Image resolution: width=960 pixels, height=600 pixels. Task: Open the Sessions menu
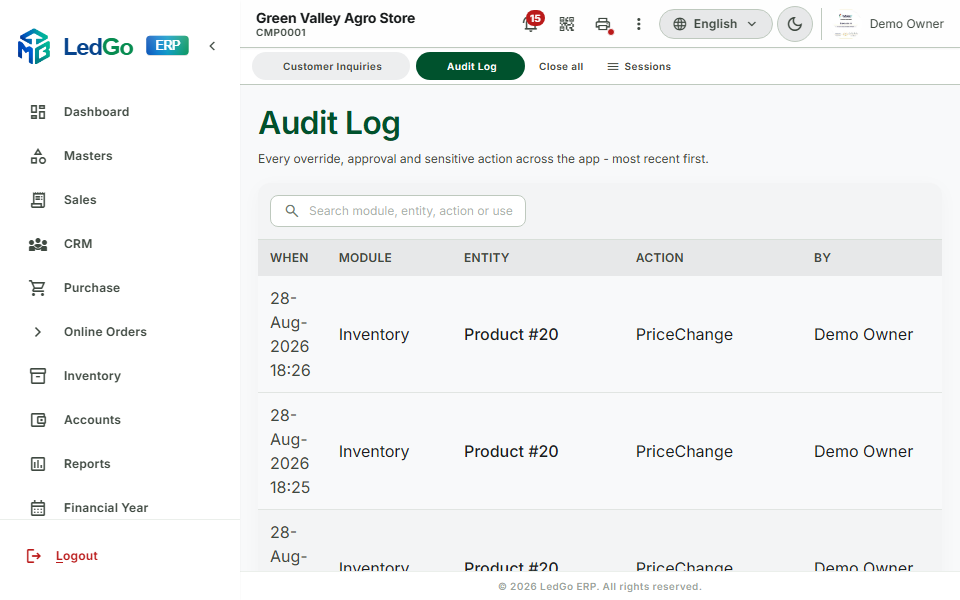coord(639,67)
